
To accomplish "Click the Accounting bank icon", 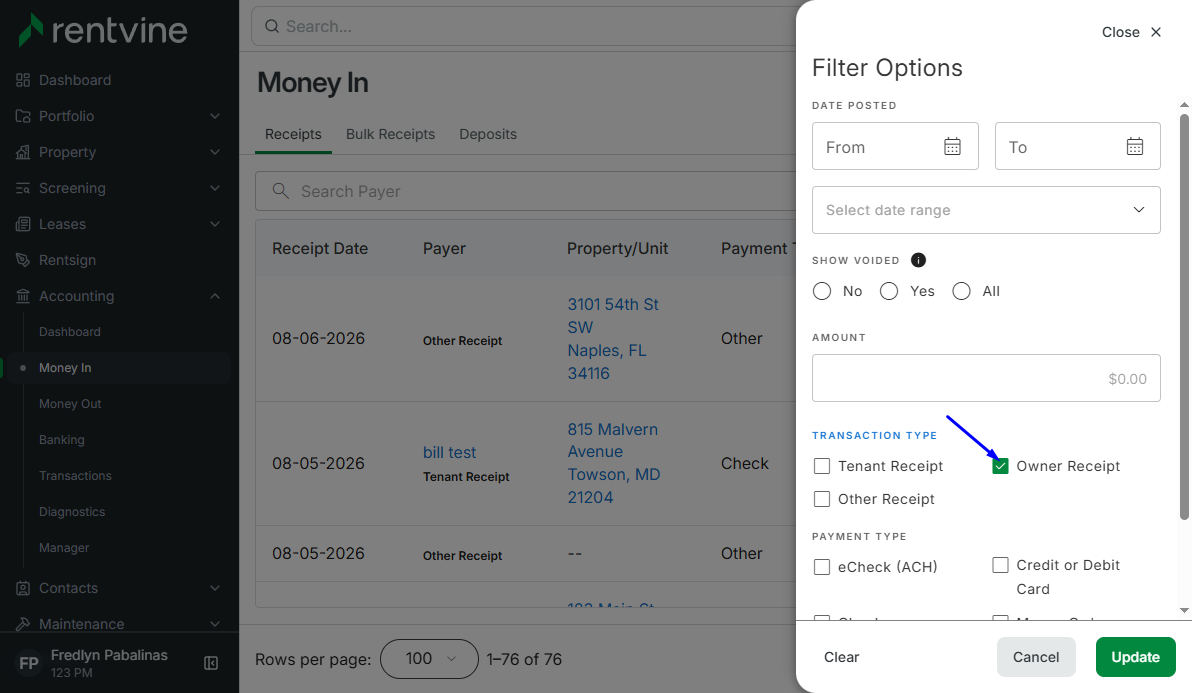I will tap(23, 296).
